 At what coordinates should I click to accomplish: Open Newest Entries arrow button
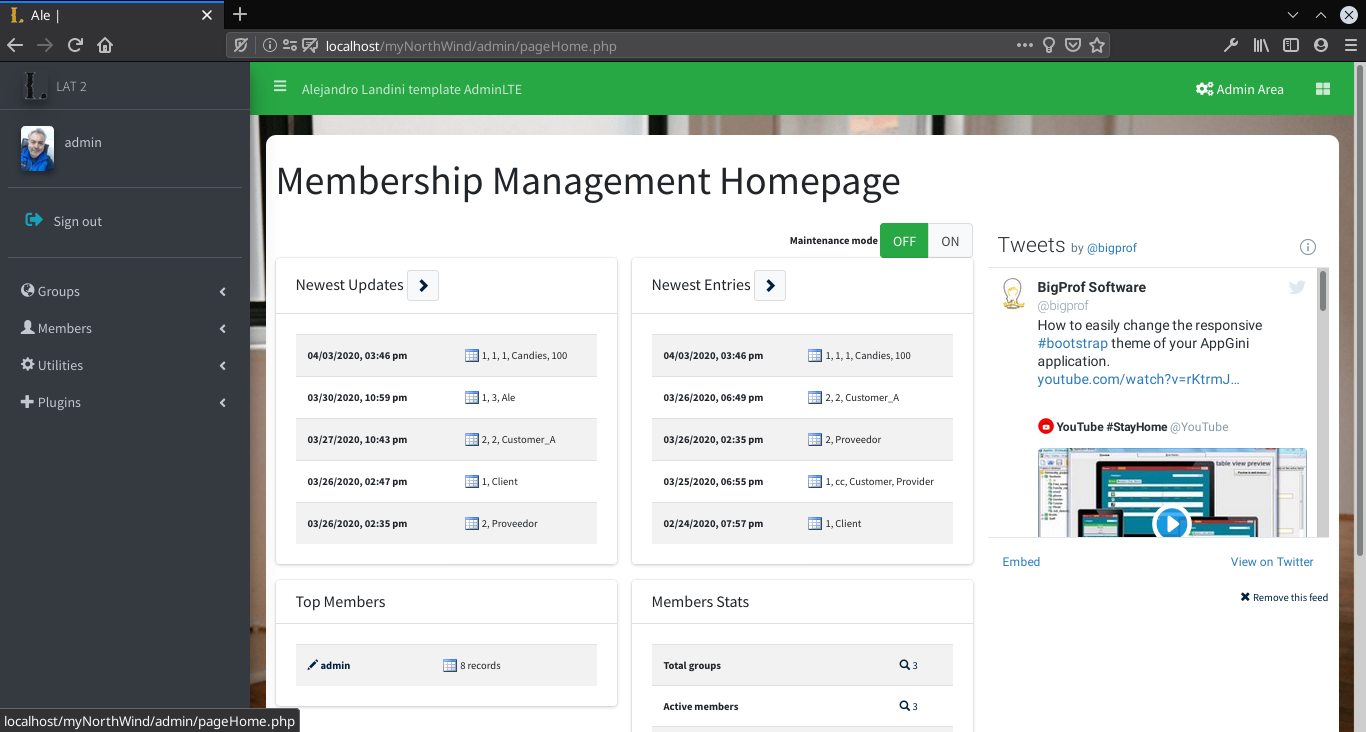[x=770, y=285]
